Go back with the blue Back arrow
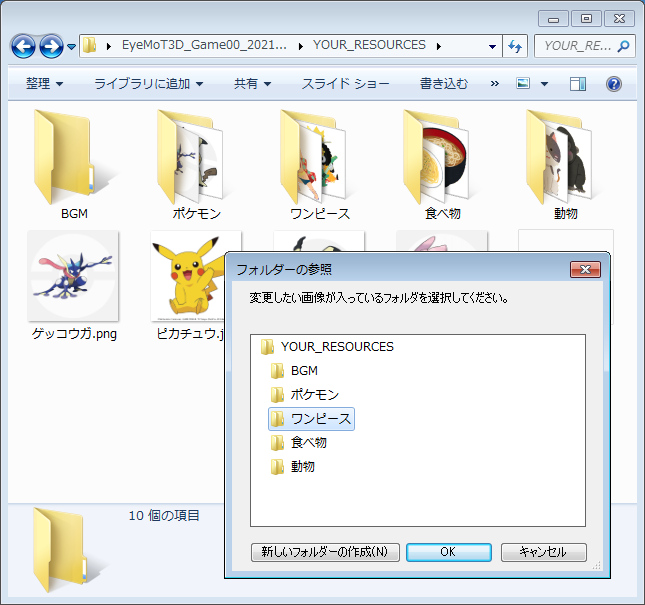 pos(23,46)
